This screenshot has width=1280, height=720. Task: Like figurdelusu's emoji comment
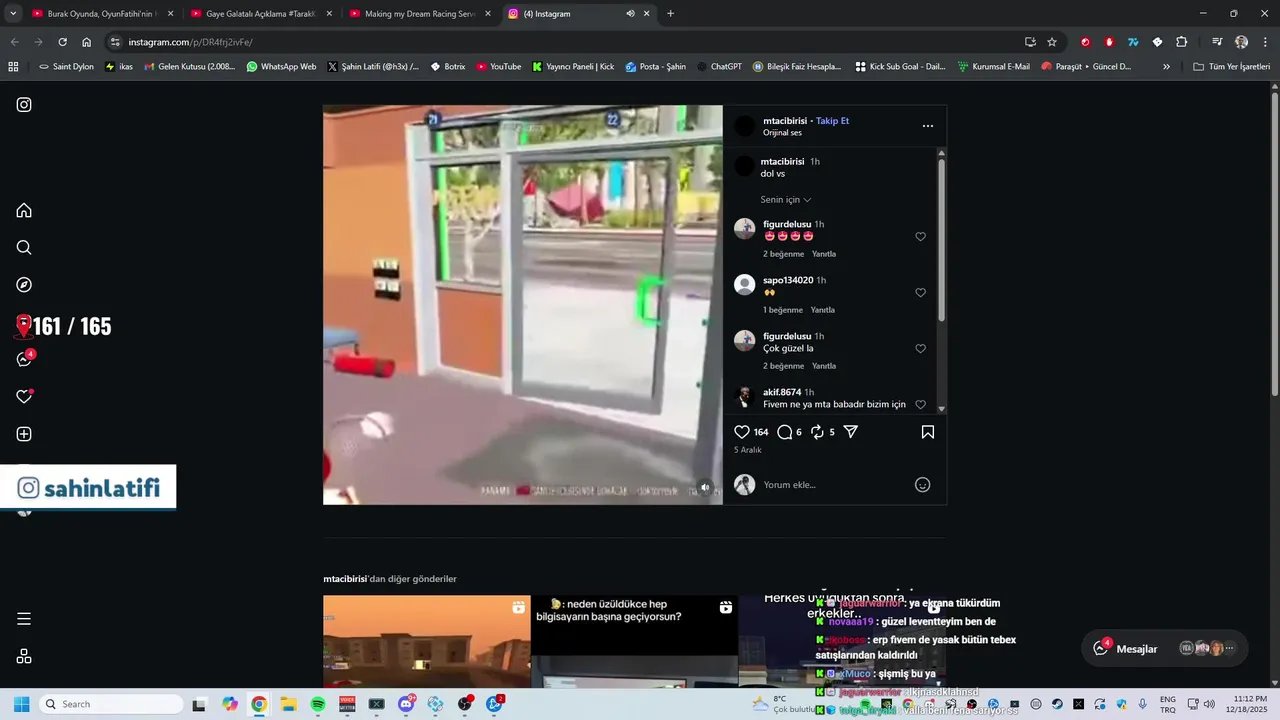coord(921,237)
